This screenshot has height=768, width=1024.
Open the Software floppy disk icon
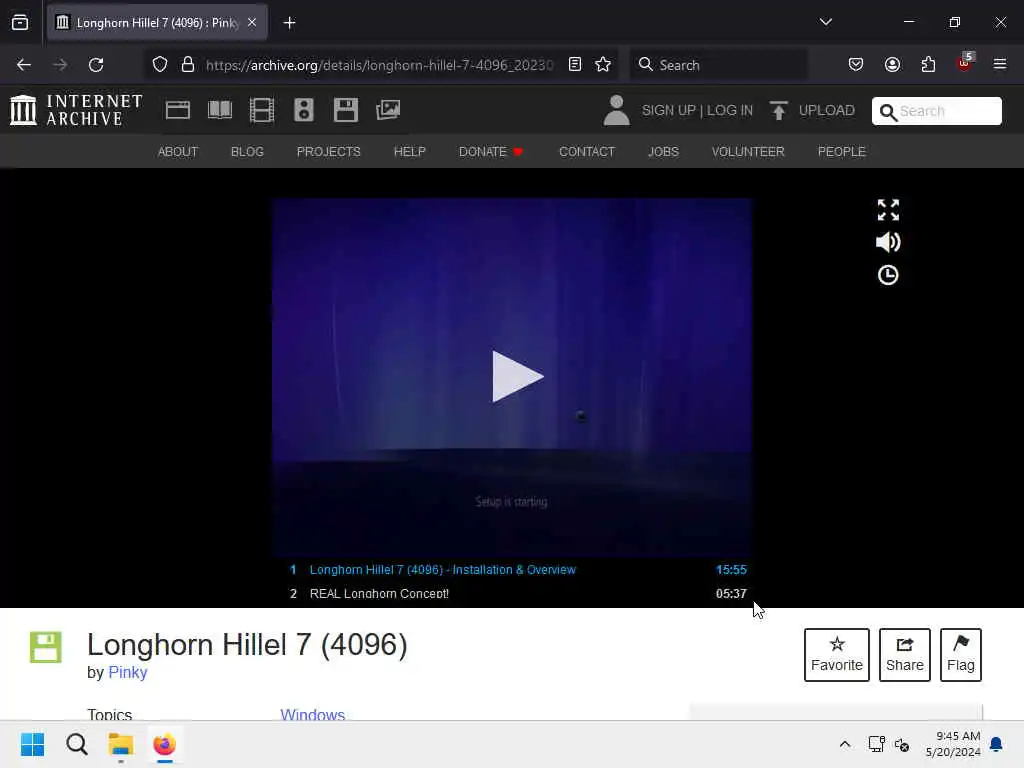pos(345,110)
